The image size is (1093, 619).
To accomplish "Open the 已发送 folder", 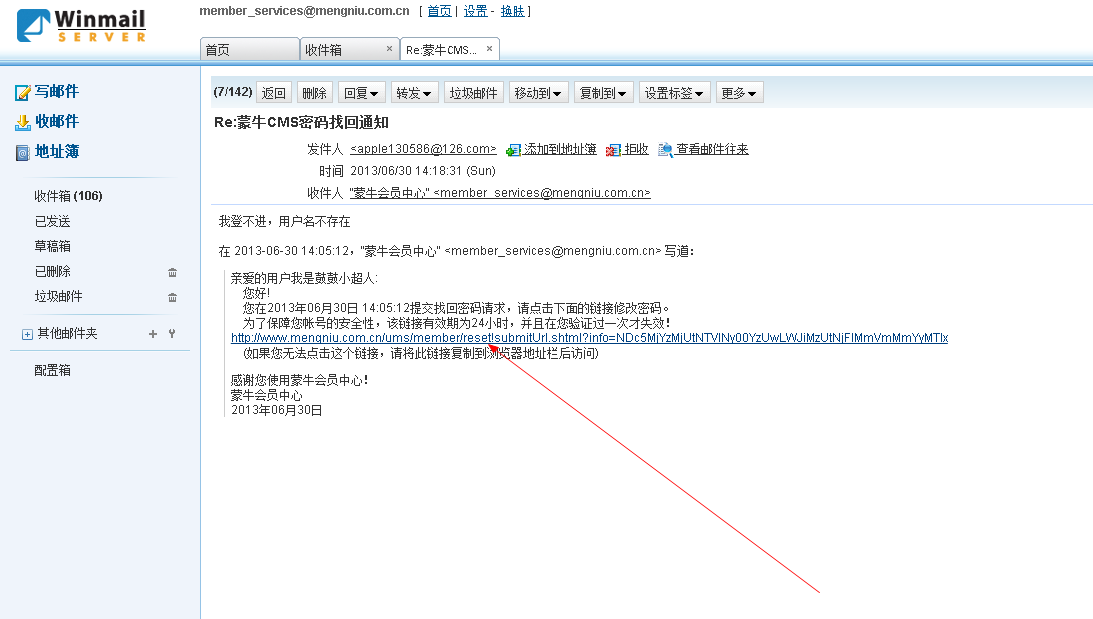I will pos(52,222).
